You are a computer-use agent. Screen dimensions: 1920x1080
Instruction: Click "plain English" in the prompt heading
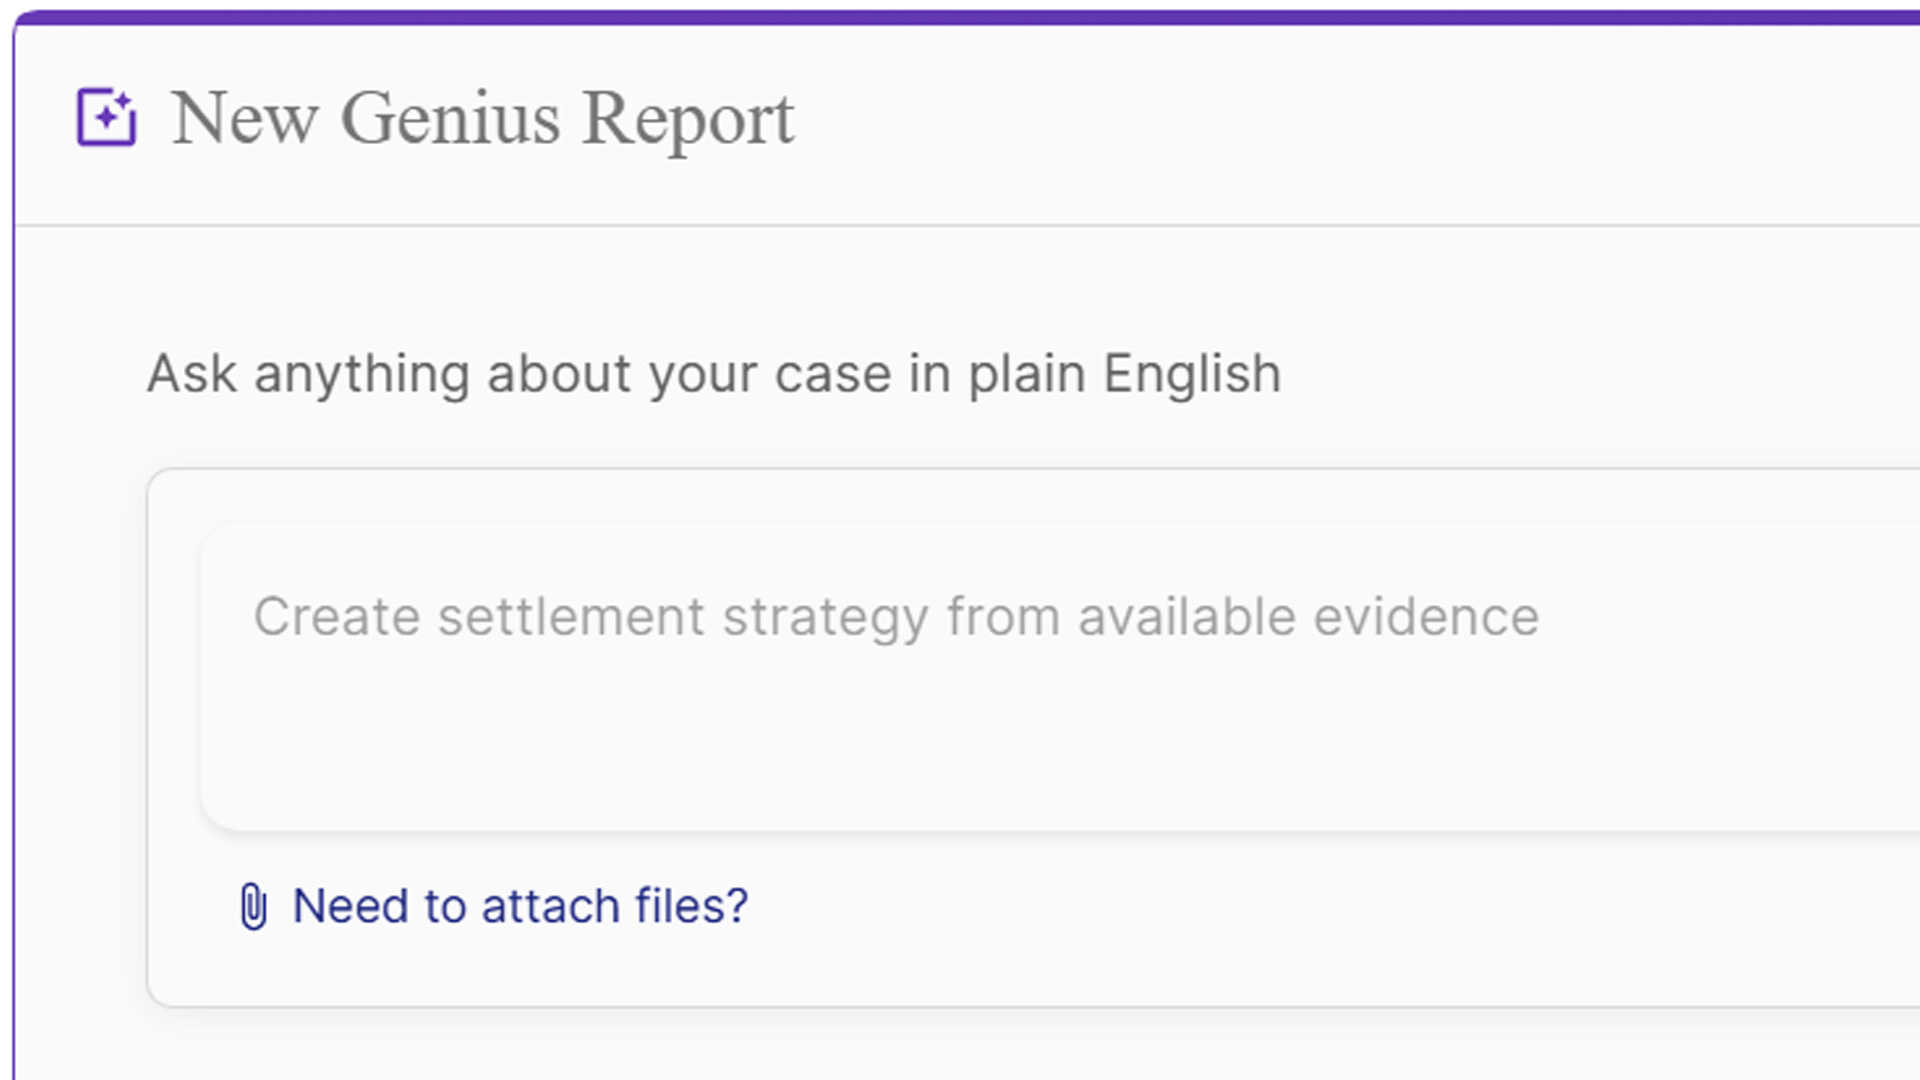click(1124, 375)
